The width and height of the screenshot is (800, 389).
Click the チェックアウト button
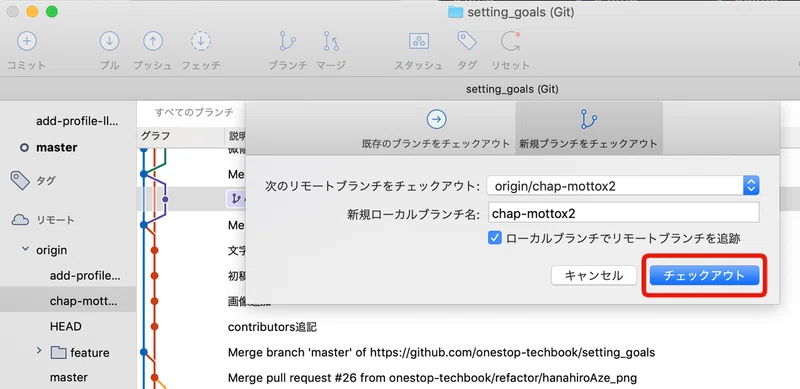coord(705,276)
